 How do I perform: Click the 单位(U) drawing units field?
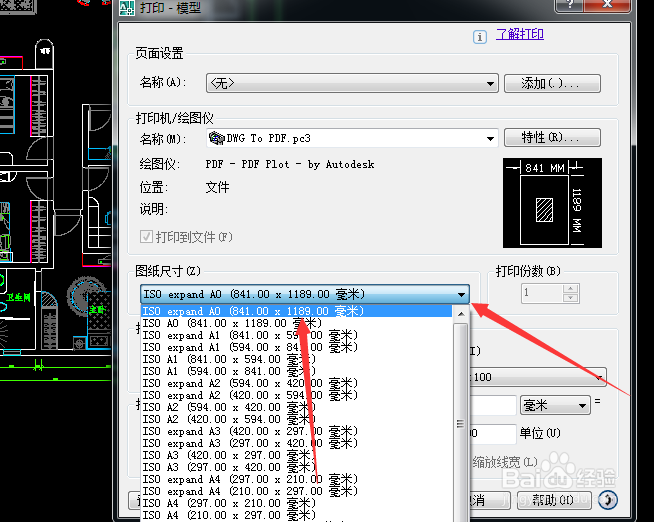pyautogui.click(x=493, y=434)
